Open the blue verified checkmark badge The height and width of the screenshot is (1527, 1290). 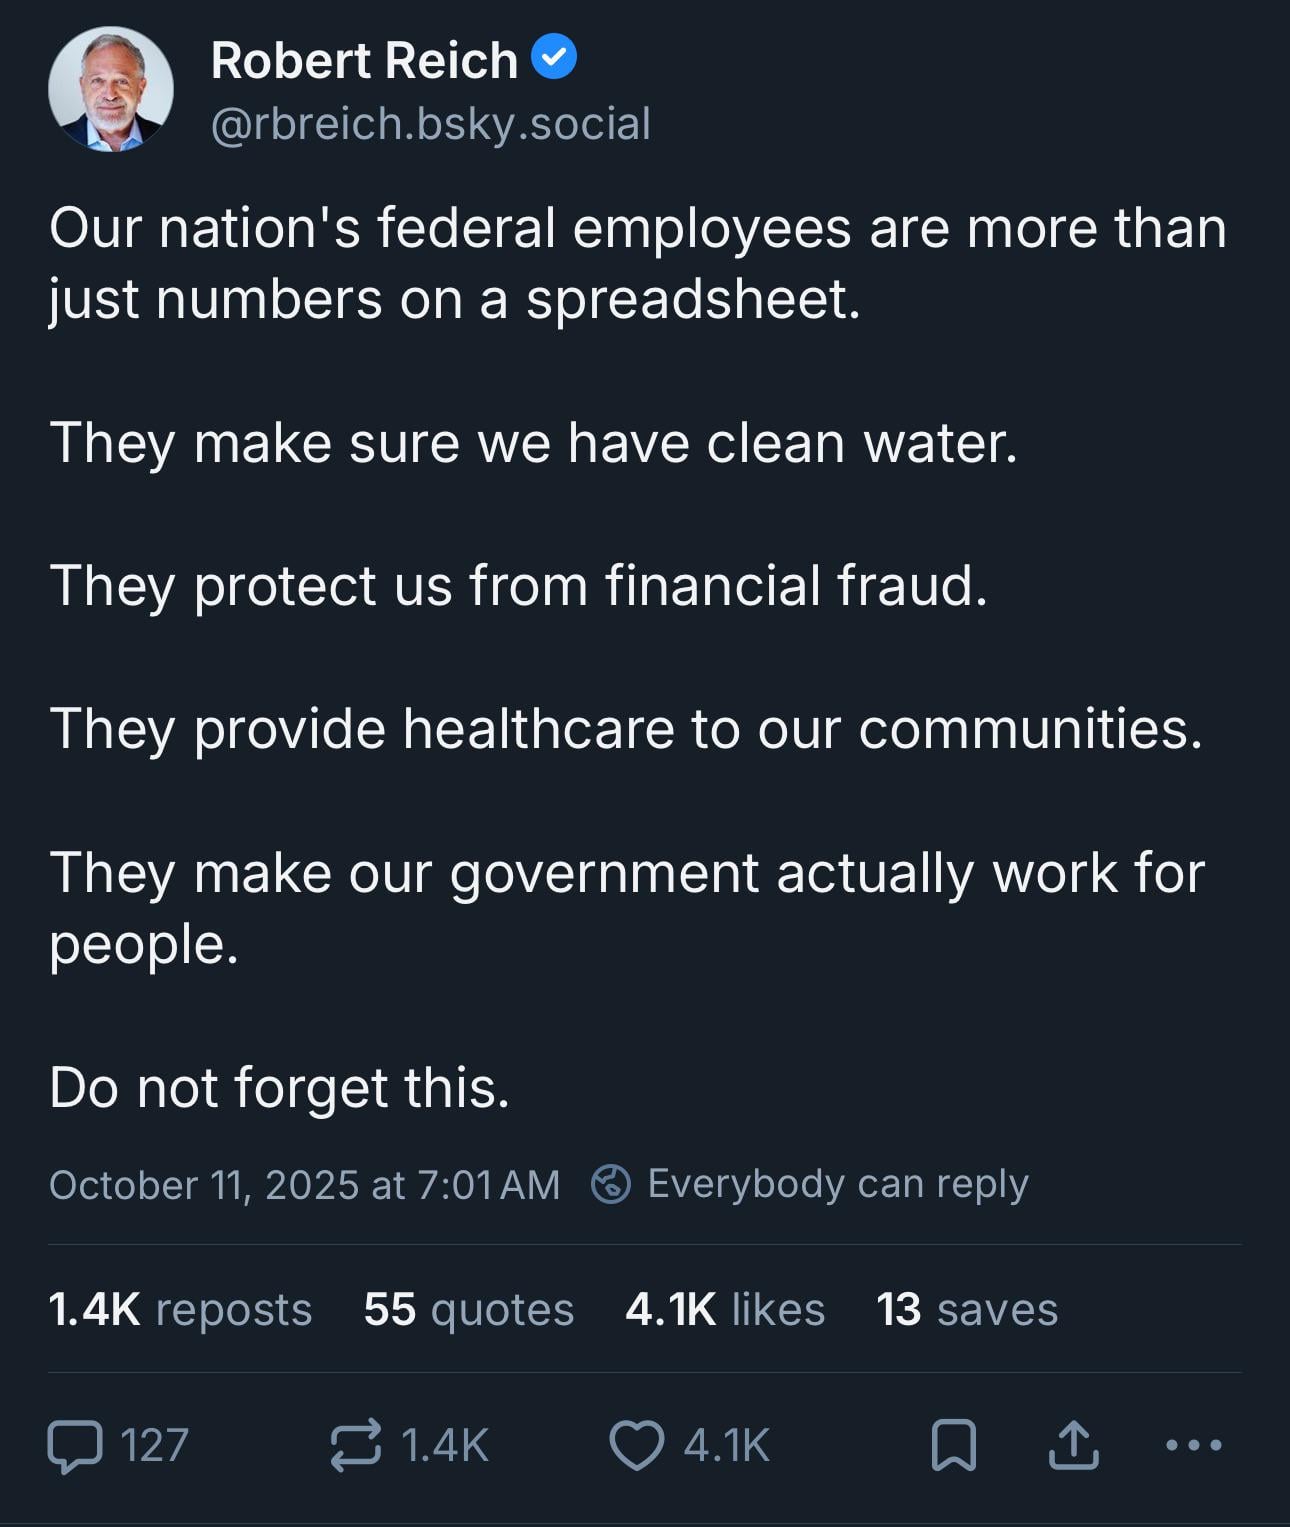pyautogui.click(x=553, y=57)
